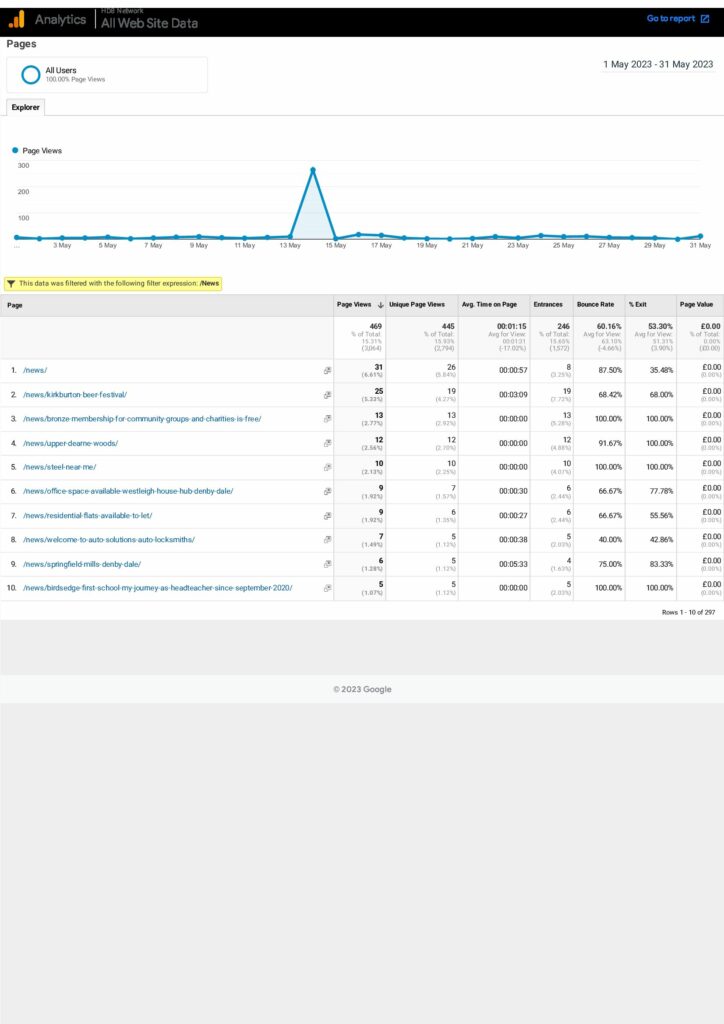
Task: Open external link icon for /news/ row
Action: click(x=327, y=370)
